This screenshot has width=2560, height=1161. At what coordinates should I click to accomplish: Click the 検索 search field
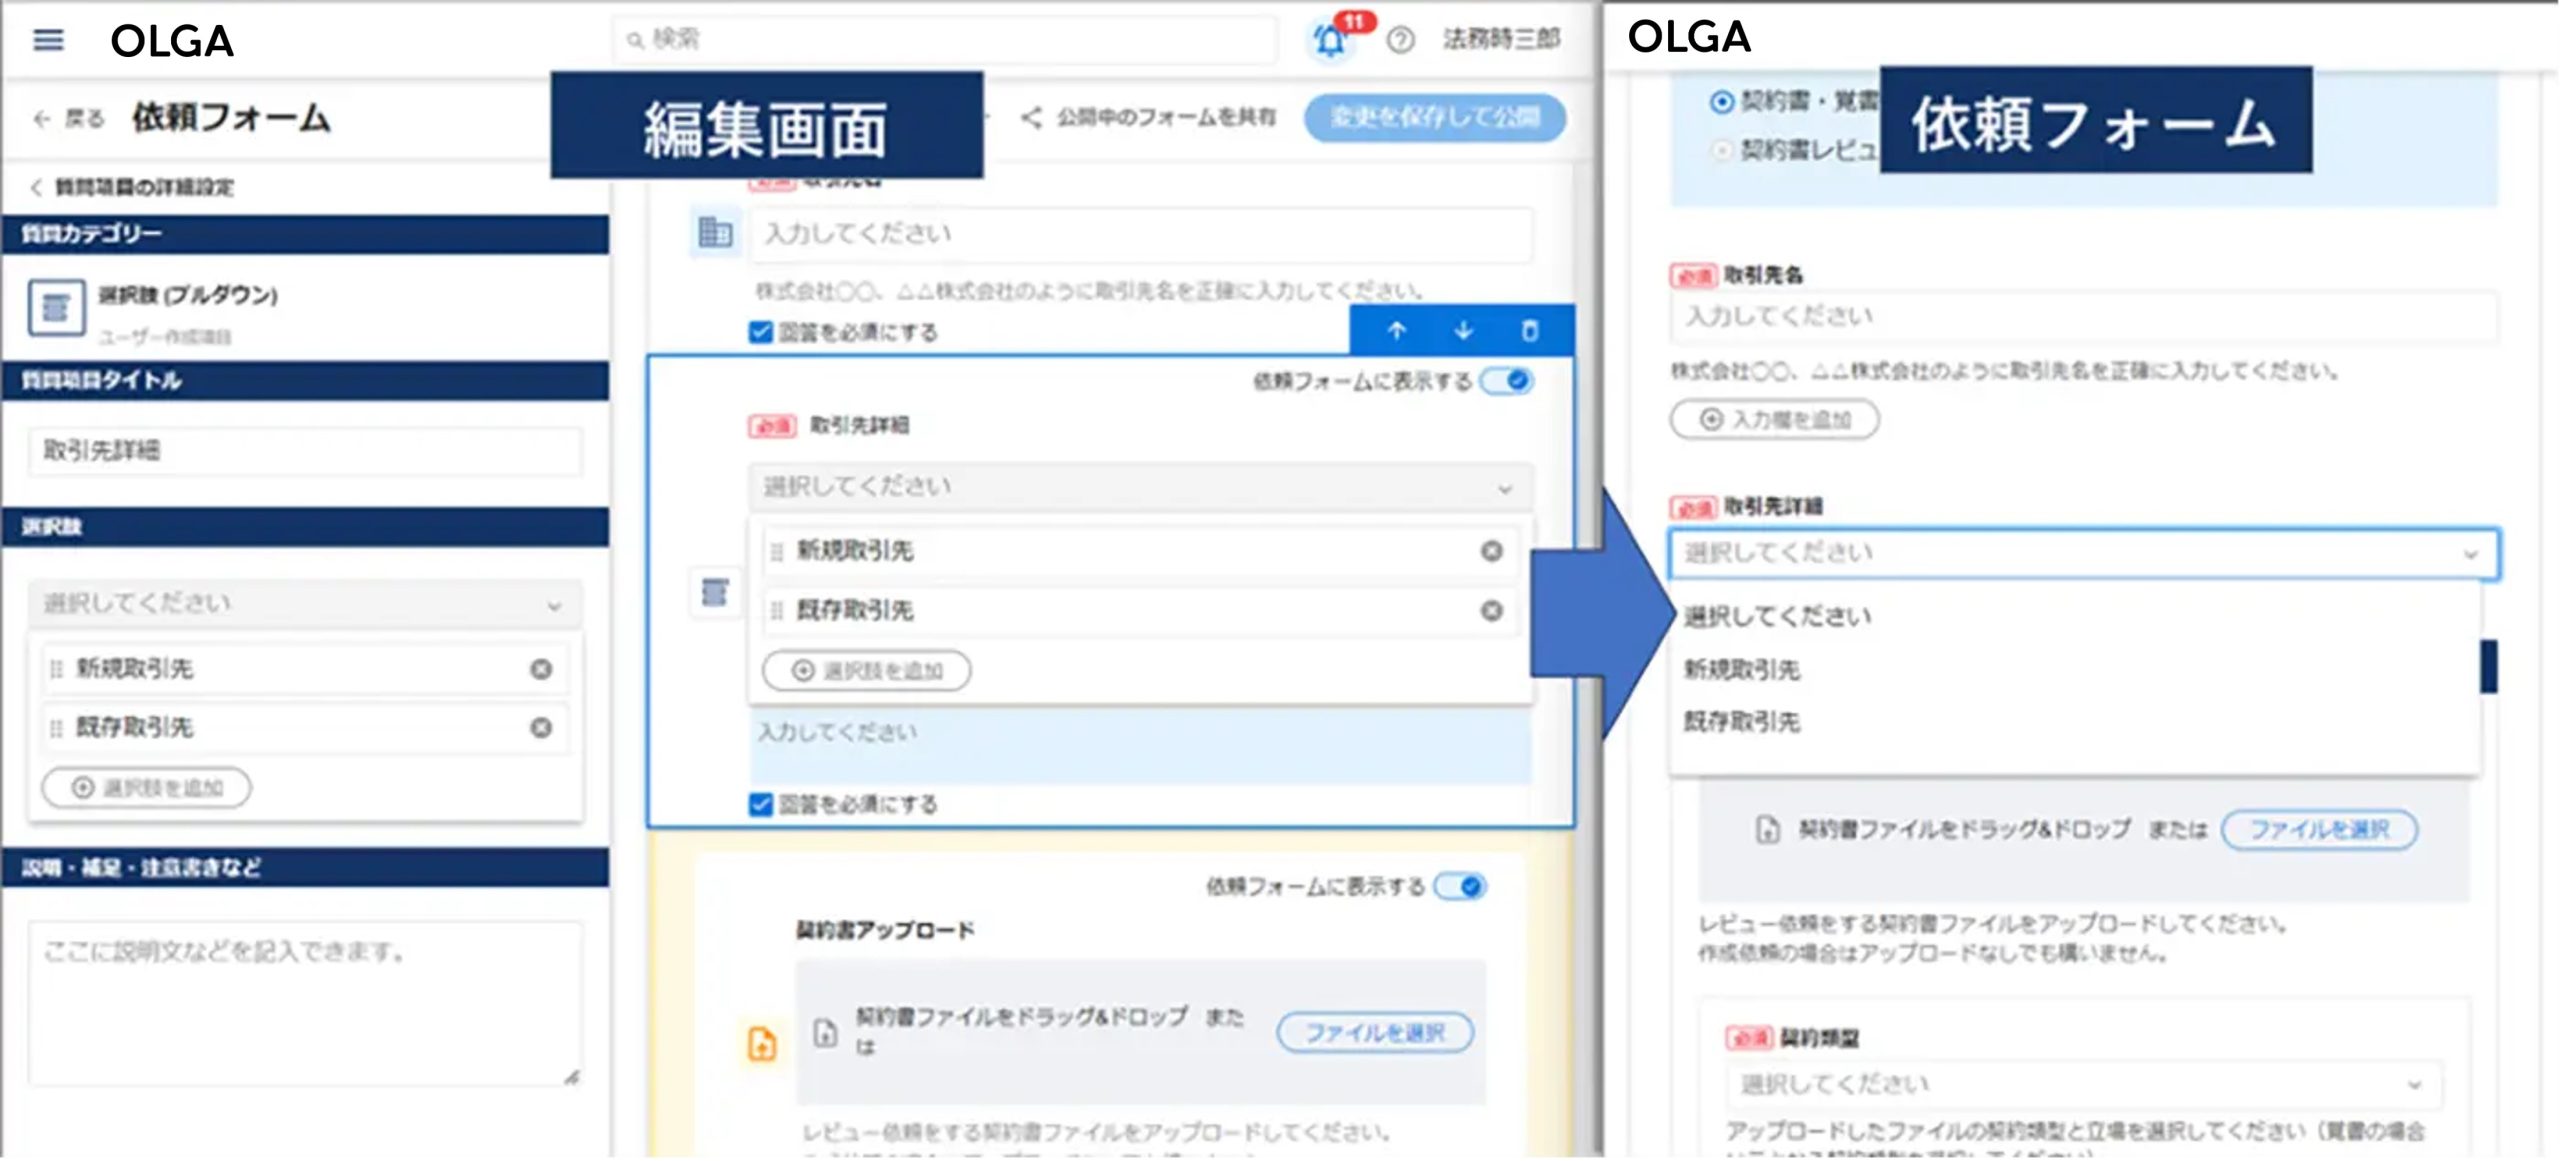(945, 40)
